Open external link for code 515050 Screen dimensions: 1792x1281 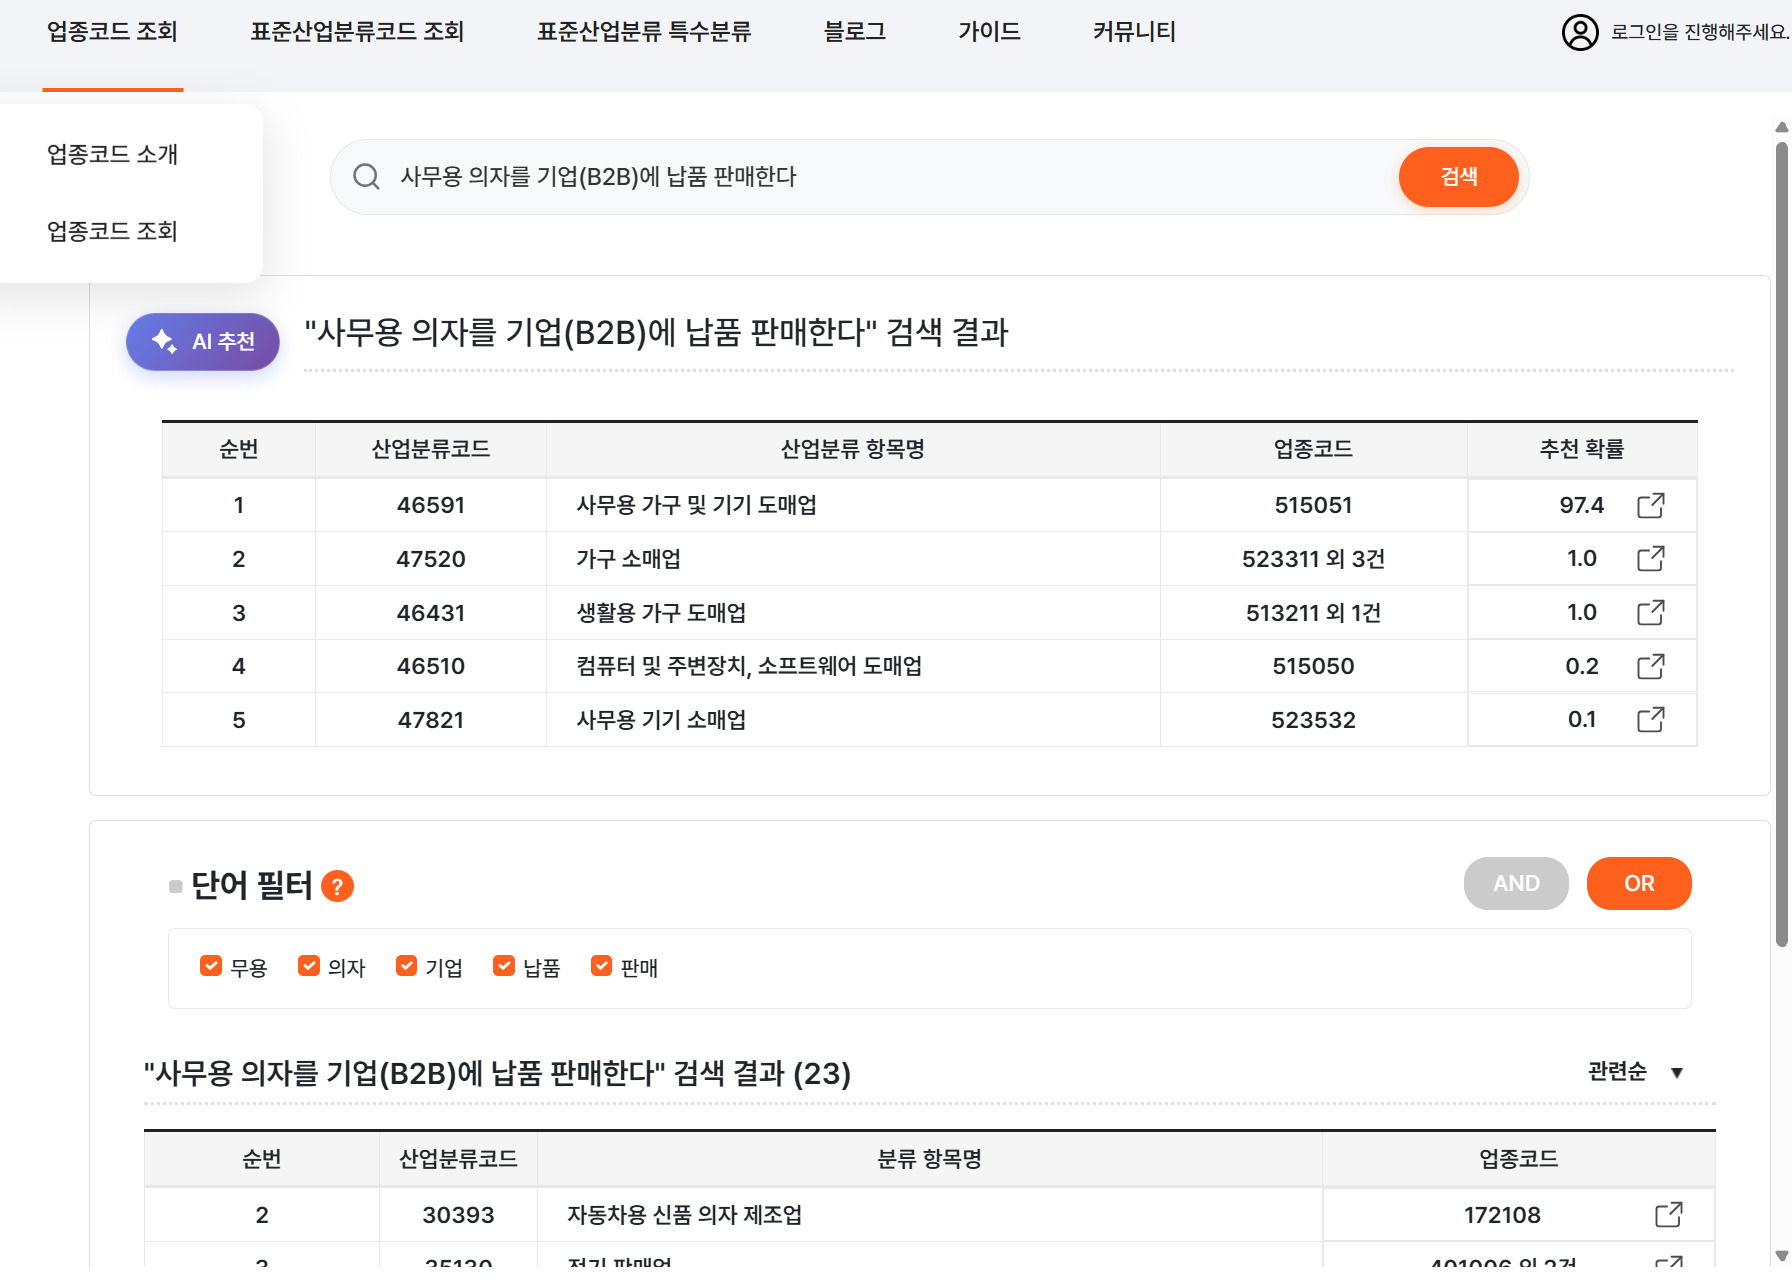pos(1651,665)
